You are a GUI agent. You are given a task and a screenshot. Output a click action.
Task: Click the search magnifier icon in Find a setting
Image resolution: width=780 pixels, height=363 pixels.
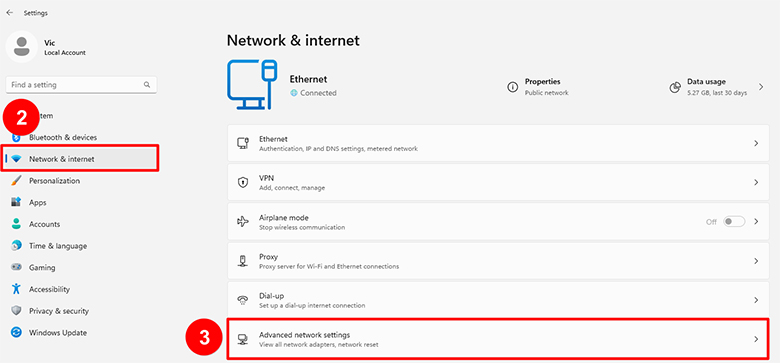(x=147, y=85)
